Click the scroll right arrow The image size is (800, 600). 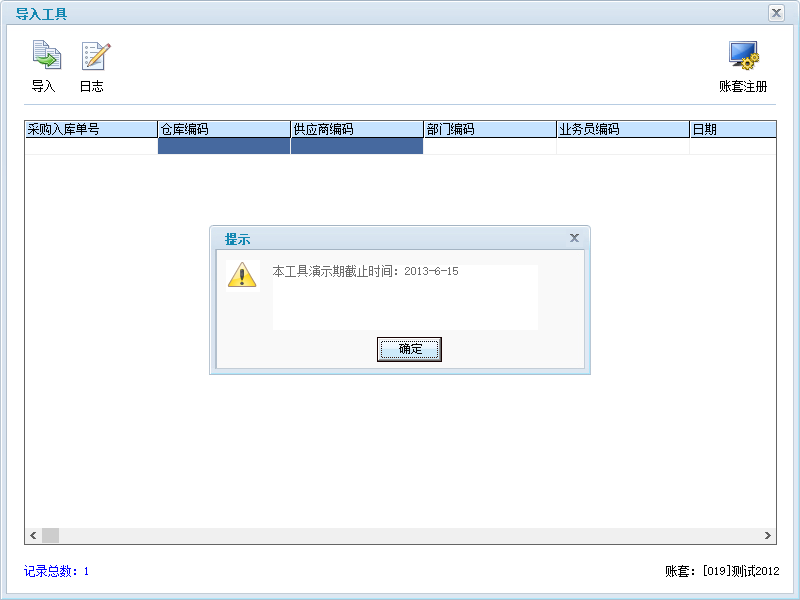(x=768, y=535)
